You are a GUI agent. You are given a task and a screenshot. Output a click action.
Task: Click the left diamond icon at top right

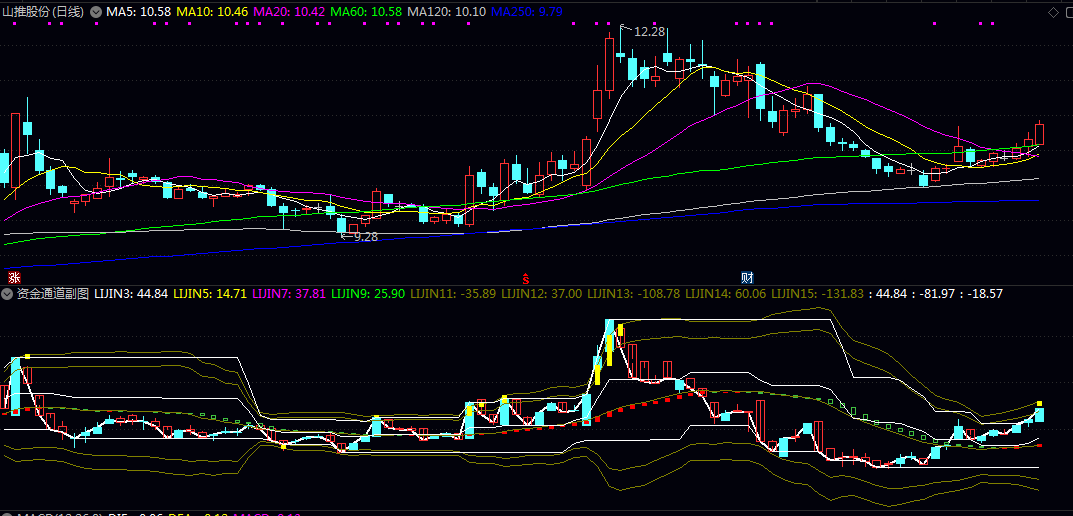(x=1053, y=11)
